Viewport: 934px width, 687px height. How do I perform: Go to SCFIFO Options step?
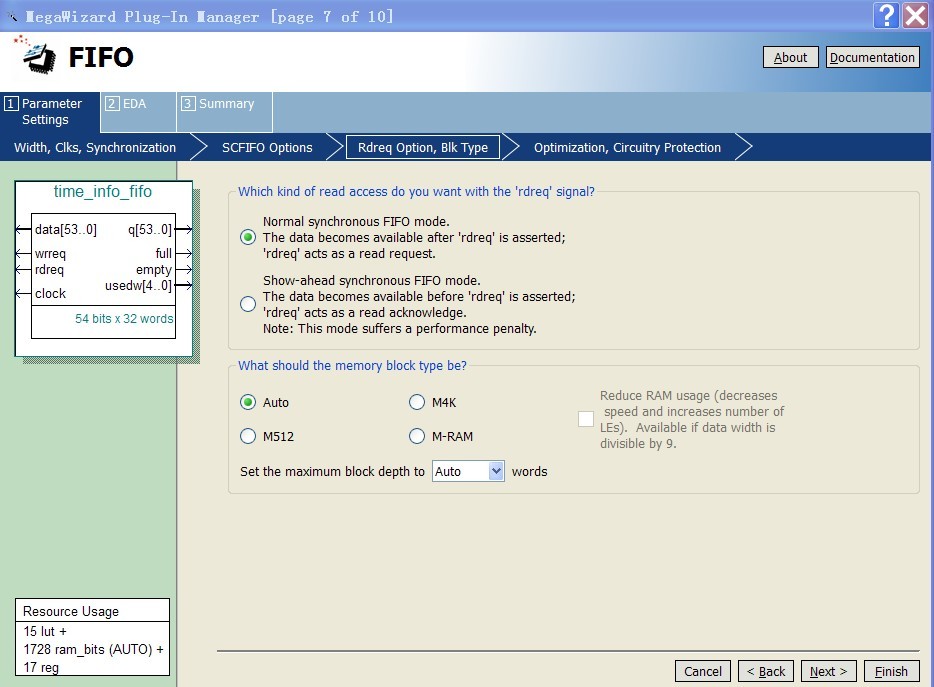pyautogui.click(x=267, y=148)
